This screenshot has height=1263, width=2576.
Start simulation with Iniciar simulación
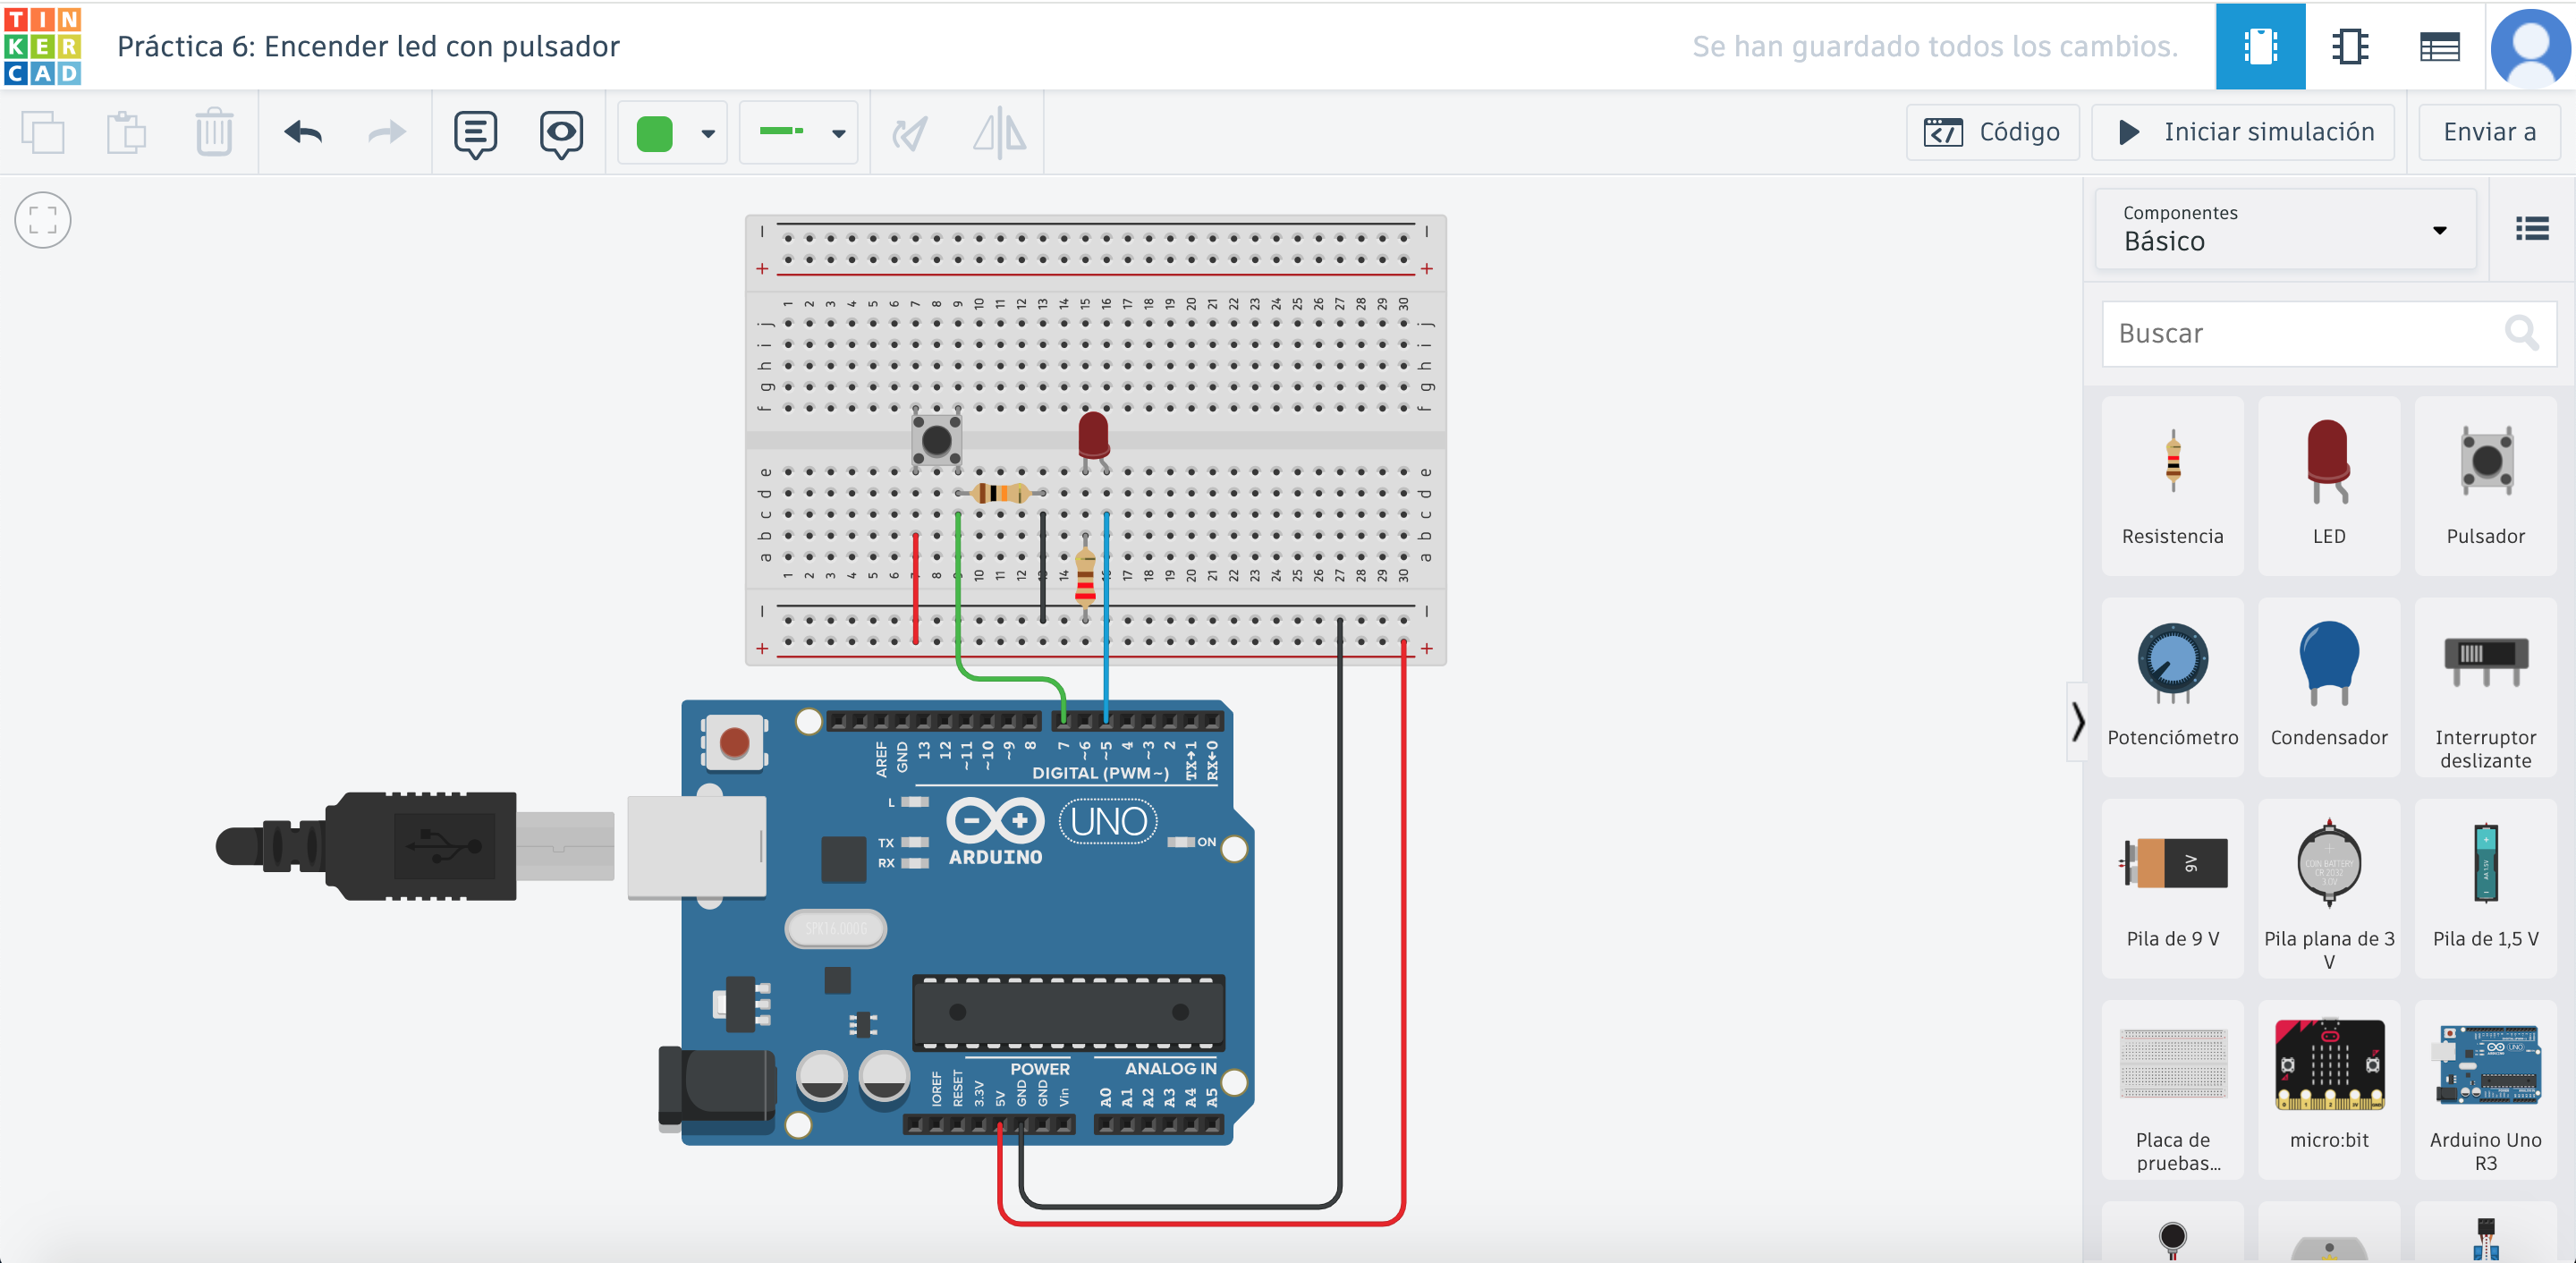click(x=2244, y=132)
